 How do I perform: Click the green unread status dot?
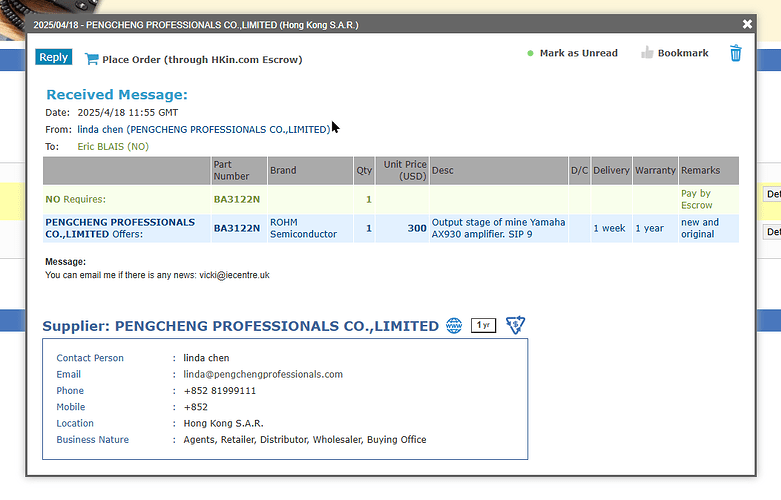[530, 53]
